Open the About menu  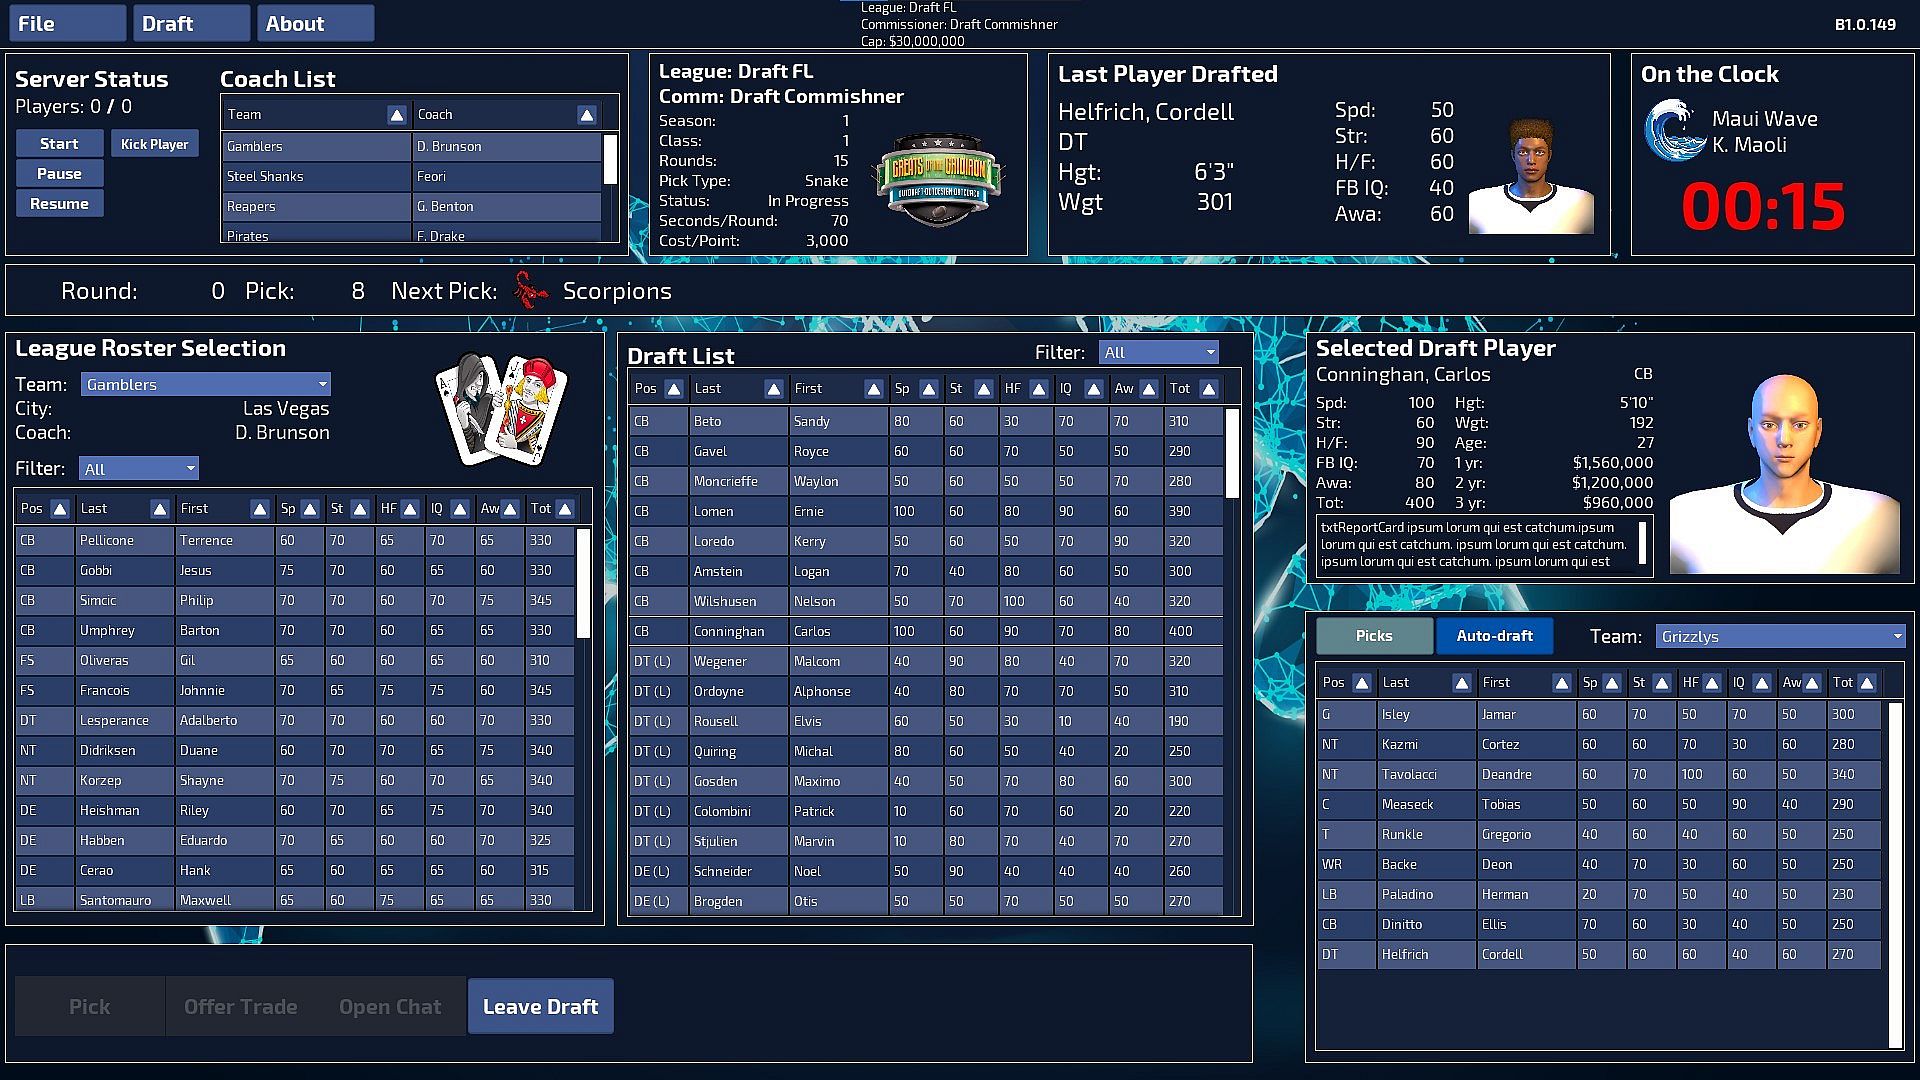point(315,24)
